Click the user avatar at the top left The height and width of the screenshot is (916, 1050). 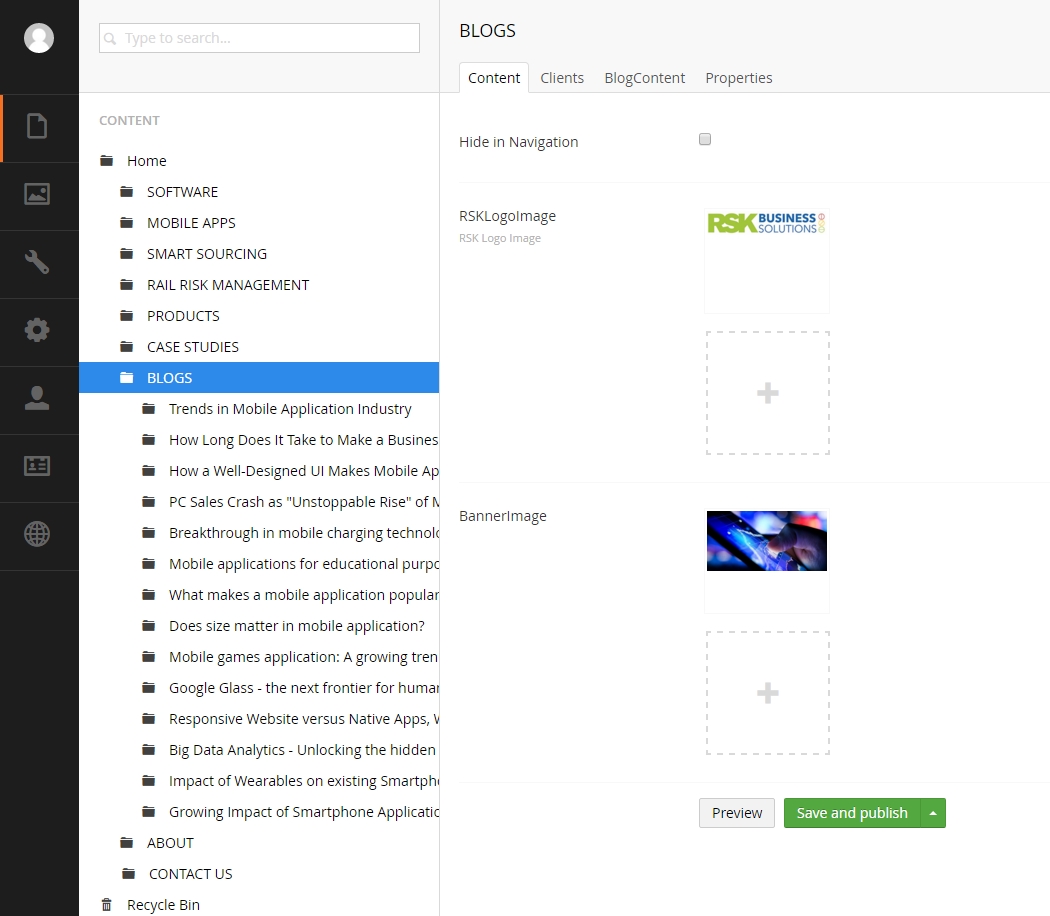pos(39,38)
